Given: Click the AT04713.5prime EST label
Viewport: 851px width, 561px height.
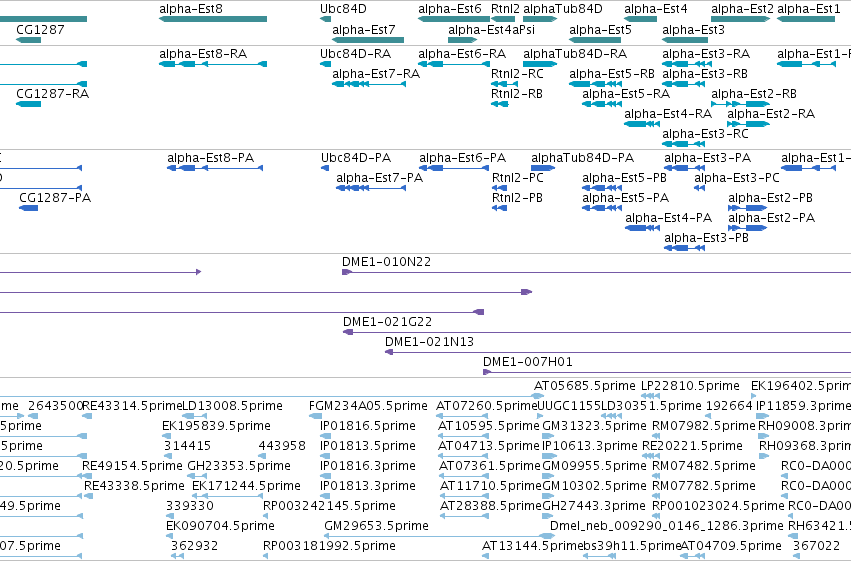Looking at the screenshot, I should (x=488, y=446).
